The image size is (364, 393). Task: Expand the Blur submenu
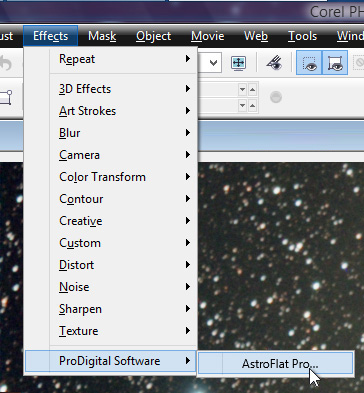(x=111, y=133)
